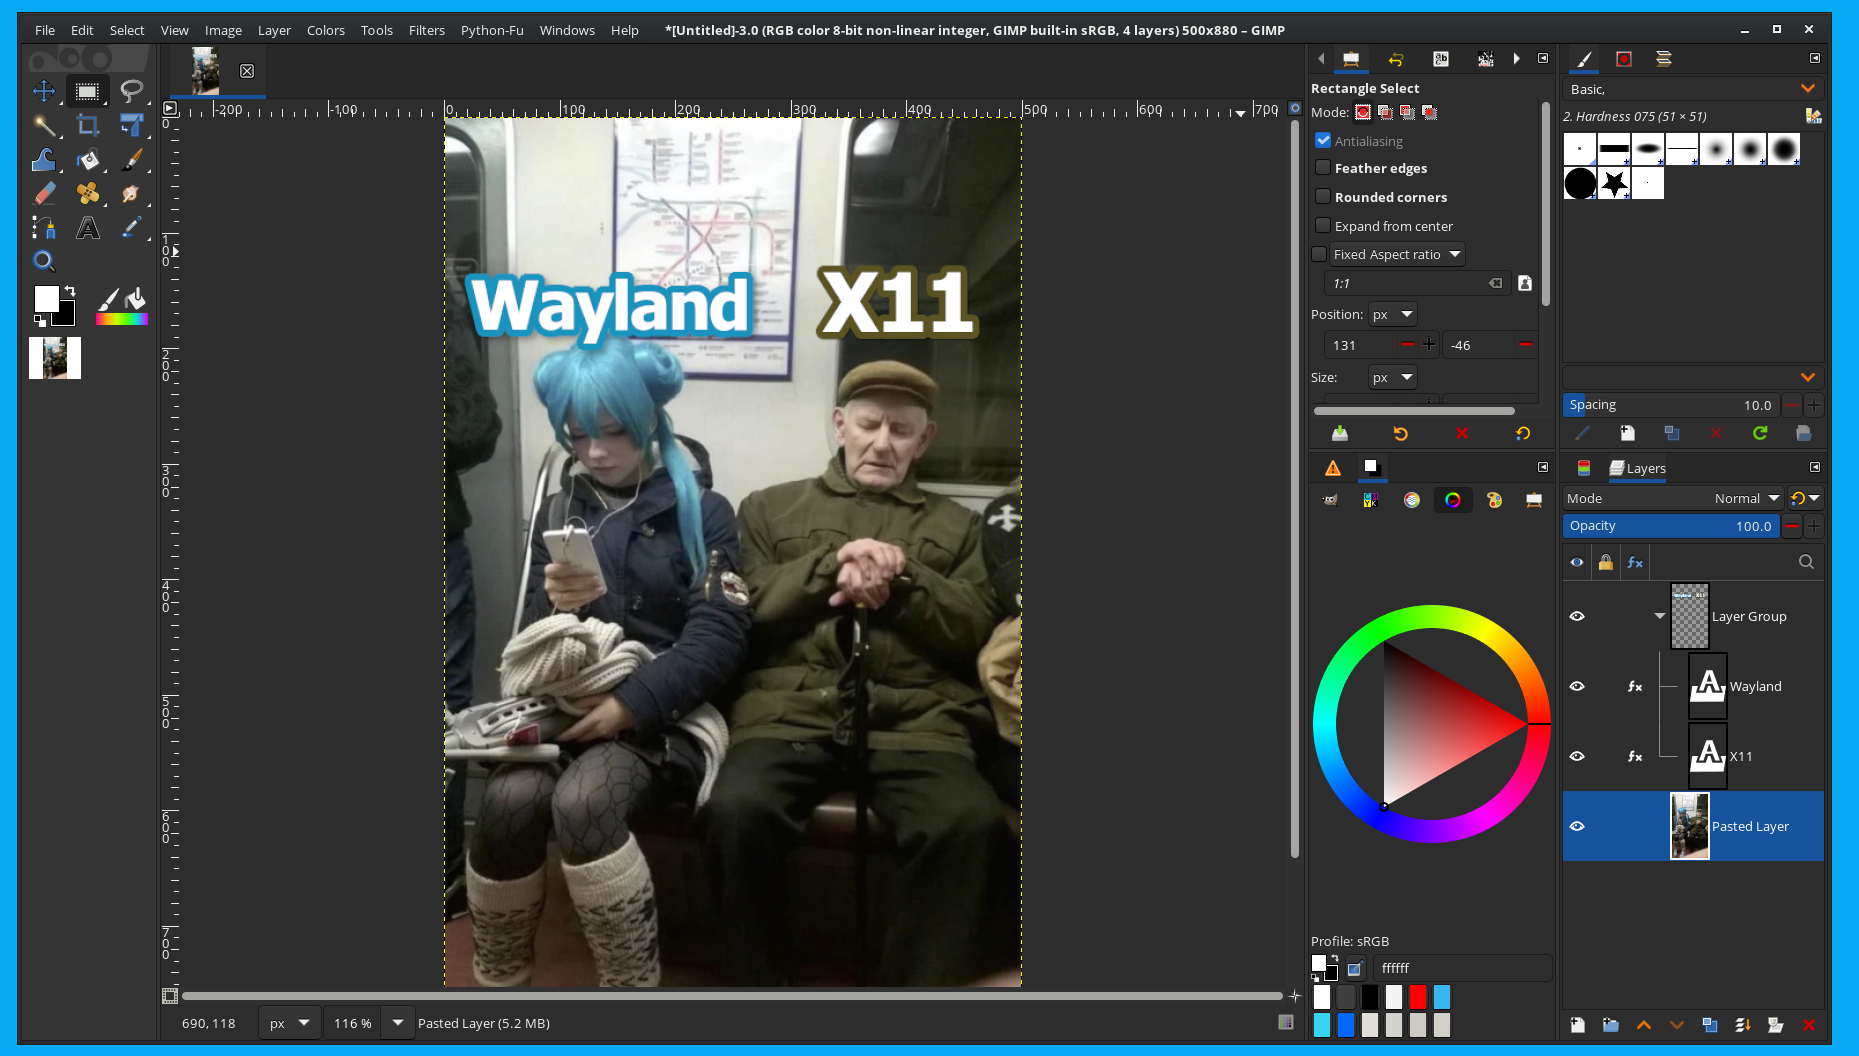Open the layer Mode dropdown
This screenshot has width=1859, height=1056.
(x=1674, y=498)
